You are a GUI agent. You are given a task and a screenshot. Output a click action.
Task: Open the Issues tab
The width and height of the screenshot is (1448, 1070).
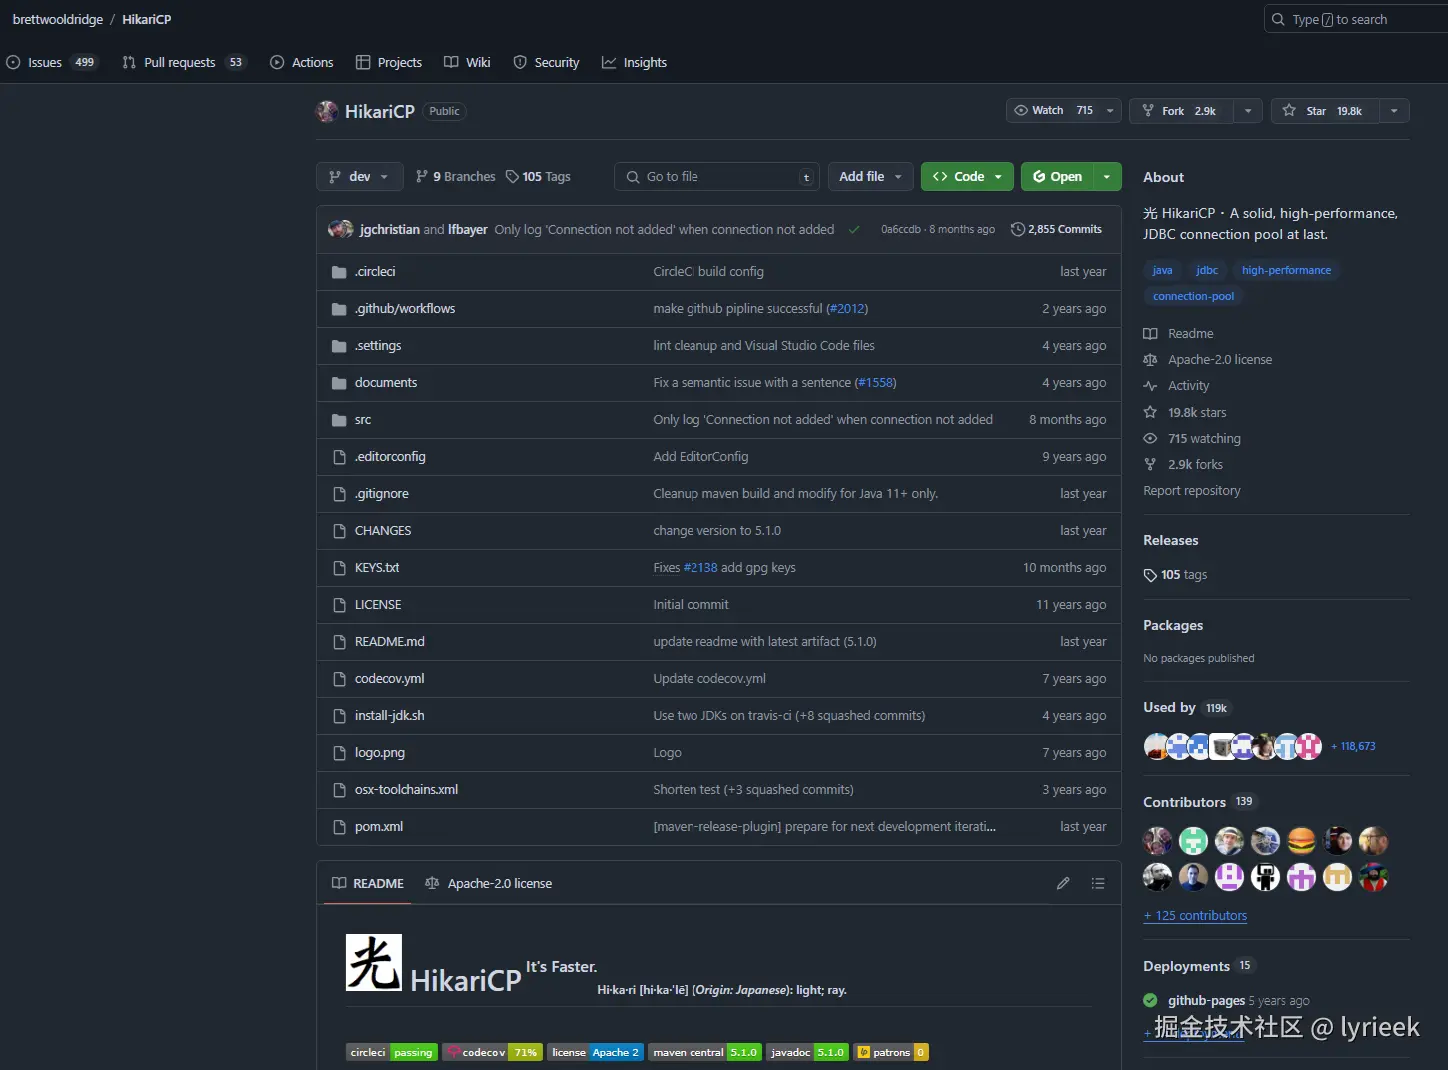tap(51, 62)
